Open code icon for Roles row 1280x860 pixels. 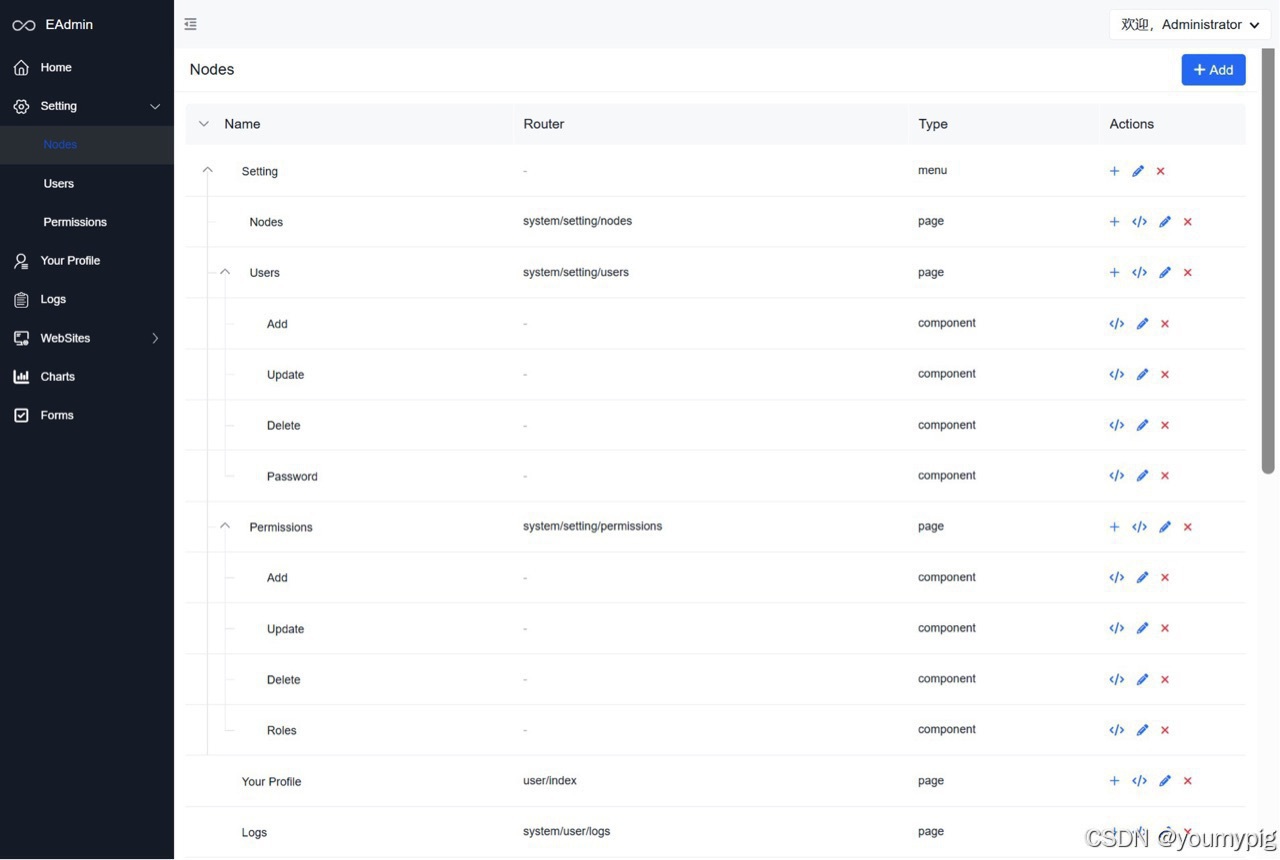click(x=1117, y=730)
